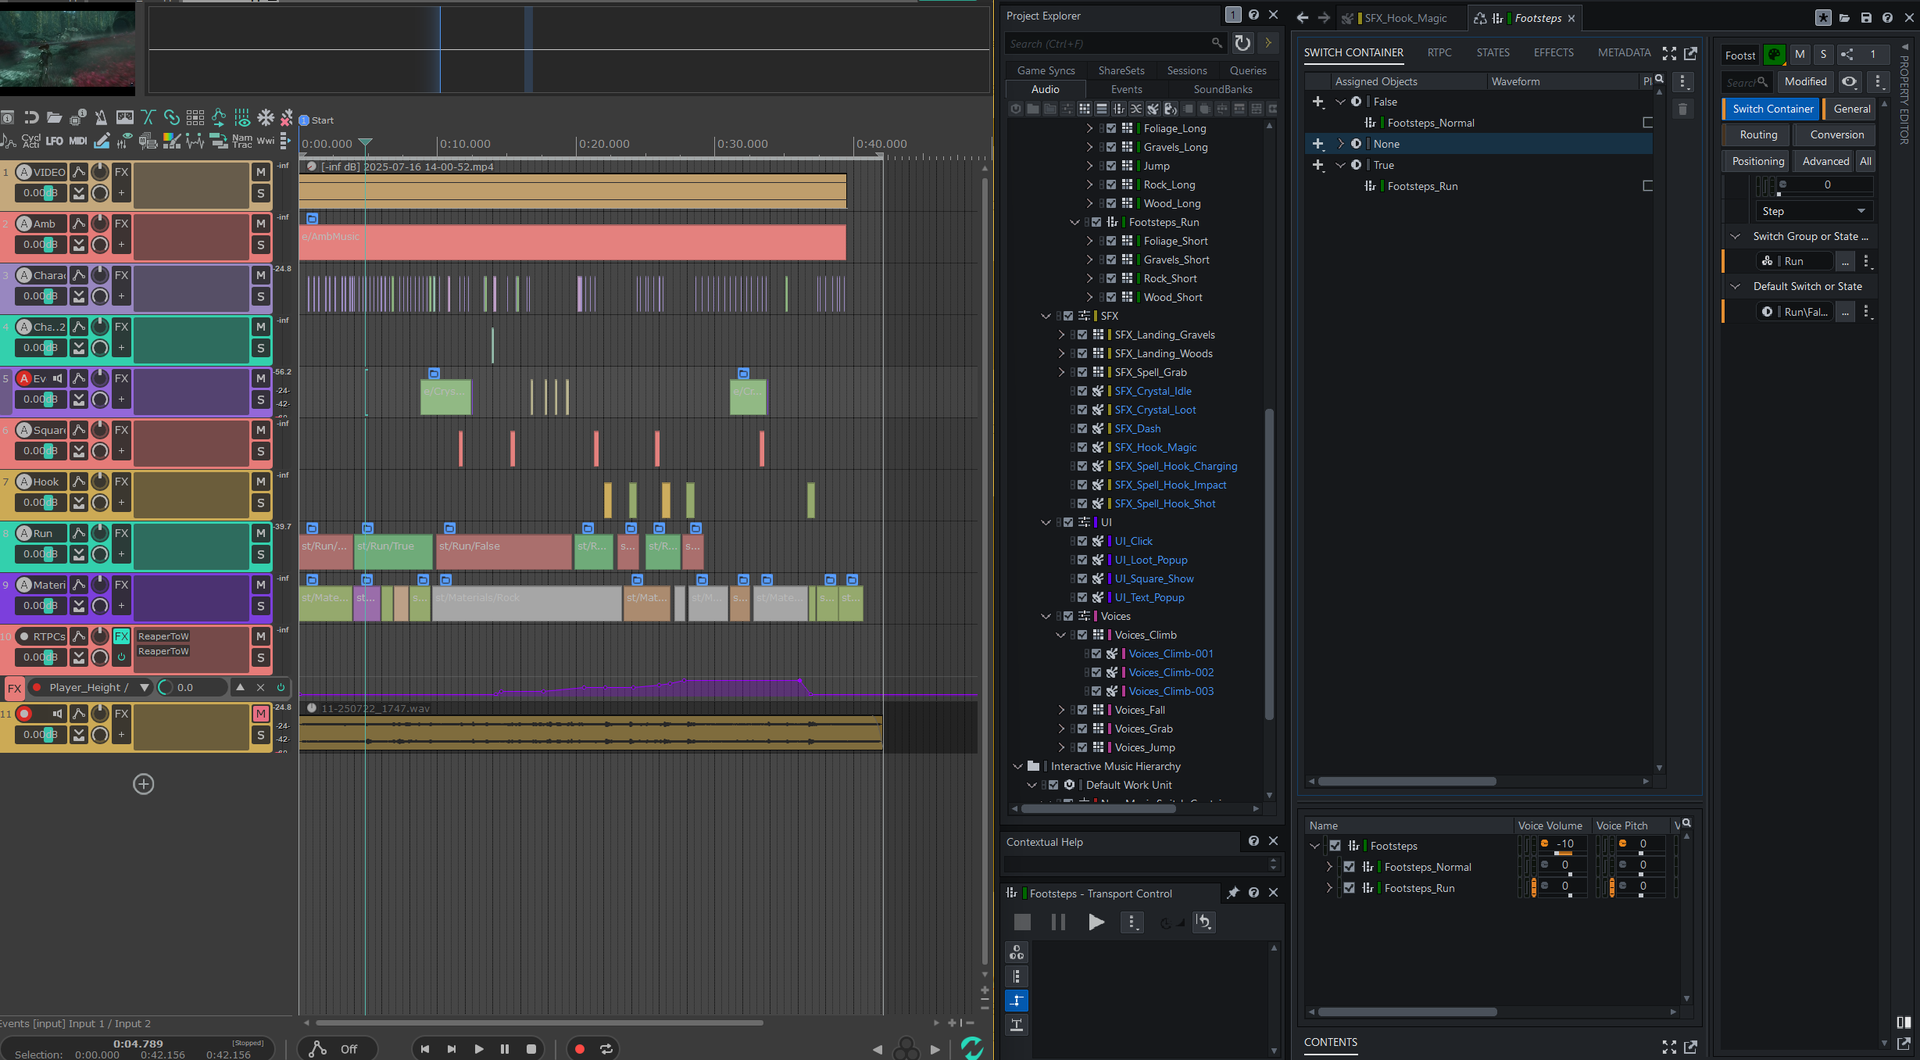This screenshot has width=1920, height=1060.
Task: Click the Routing property button
Action: tap(1758, 135)
